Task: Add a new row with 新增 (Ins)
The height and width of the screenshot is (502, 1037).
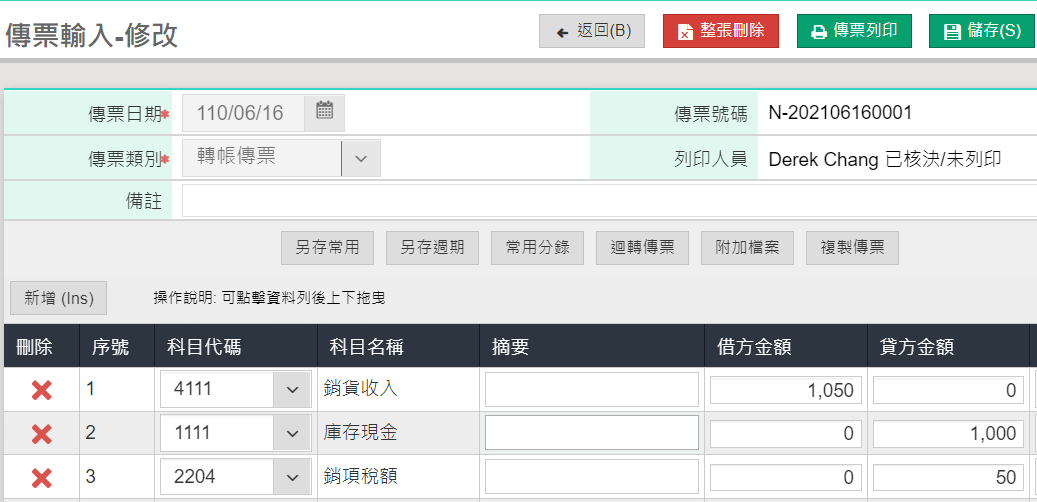Action: coord(58,298)
